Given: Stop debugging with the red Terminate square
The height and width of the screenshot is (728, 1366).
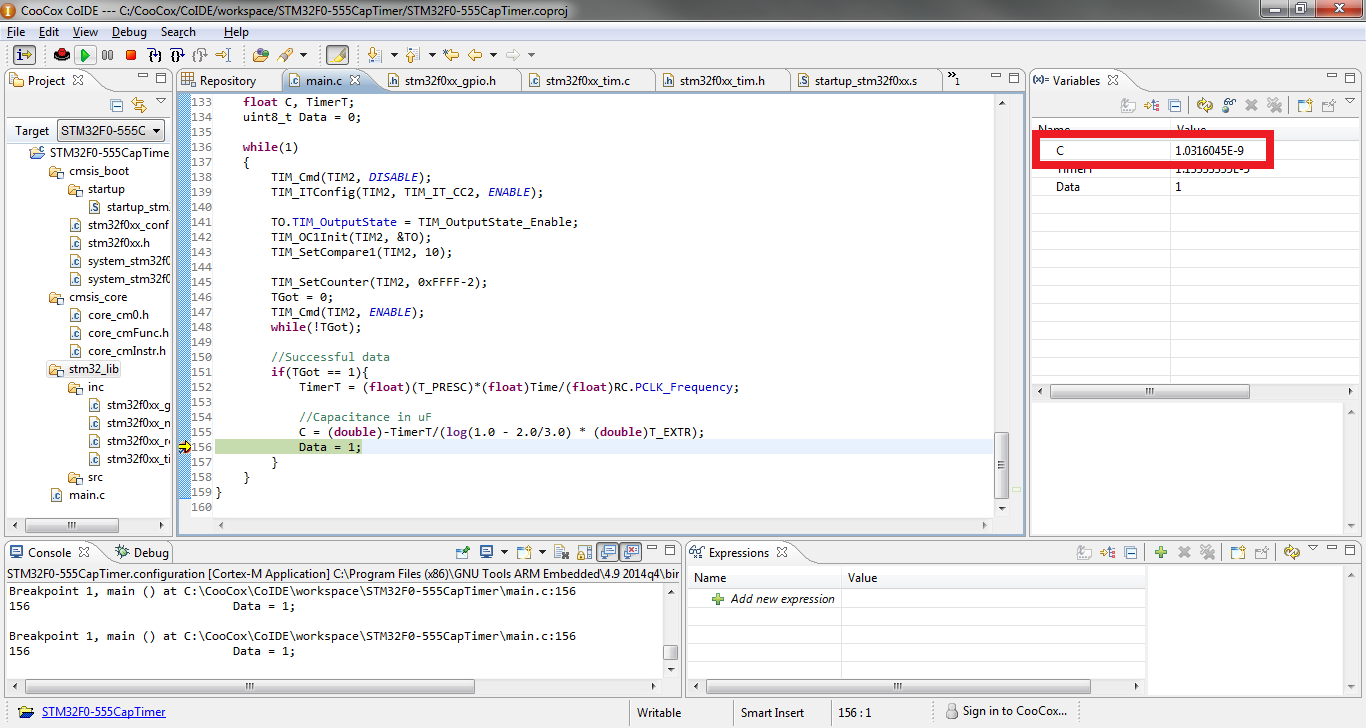Looking at the screenshot, I should [130, 55].
